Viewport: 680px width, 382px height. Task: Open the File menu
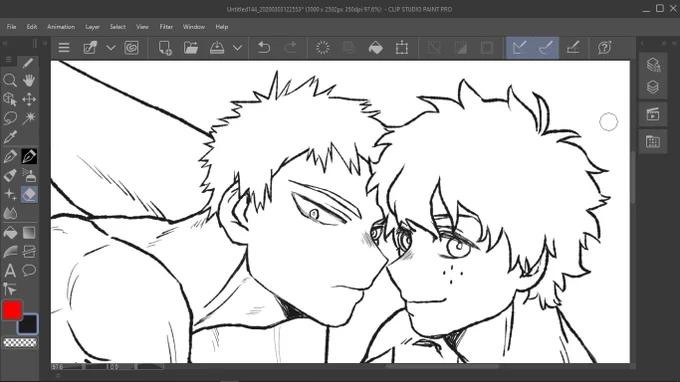(x=11, y=27)
